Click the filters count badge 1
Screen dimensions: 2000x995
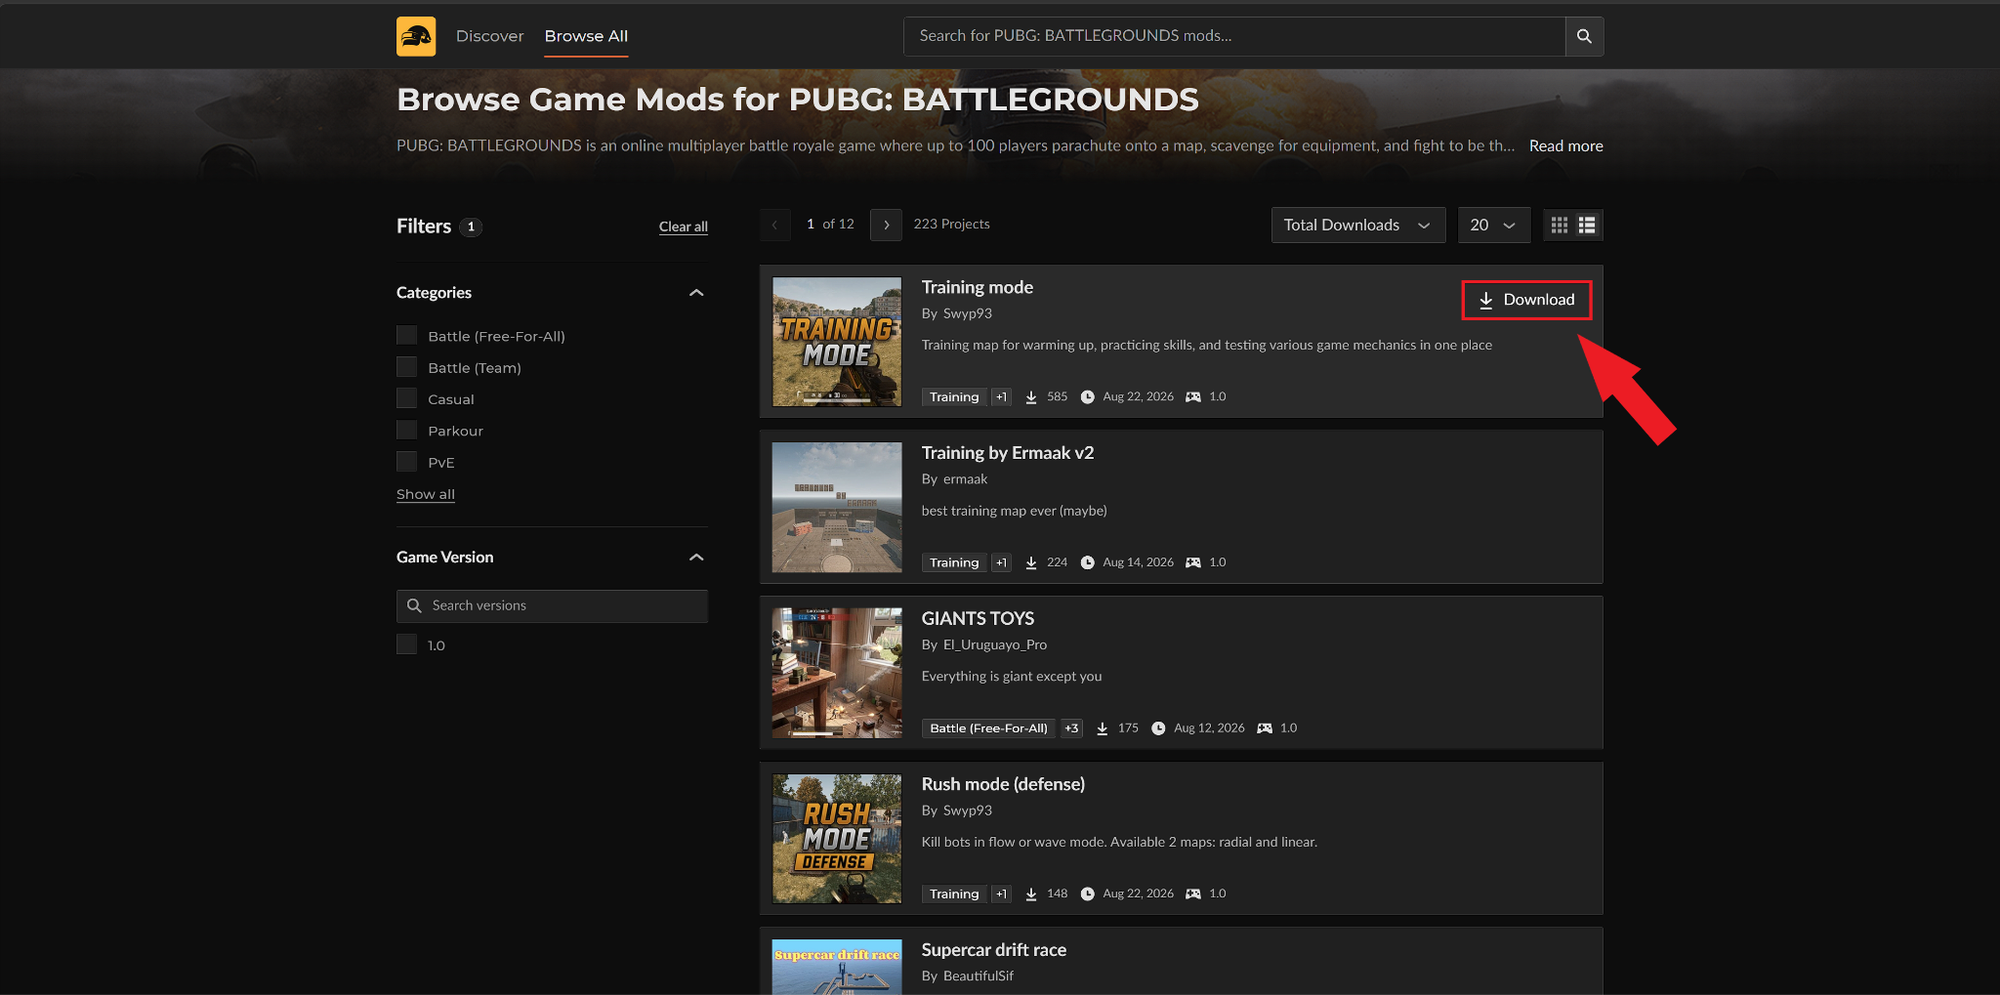pyautogui.click(x=471, y=227)
